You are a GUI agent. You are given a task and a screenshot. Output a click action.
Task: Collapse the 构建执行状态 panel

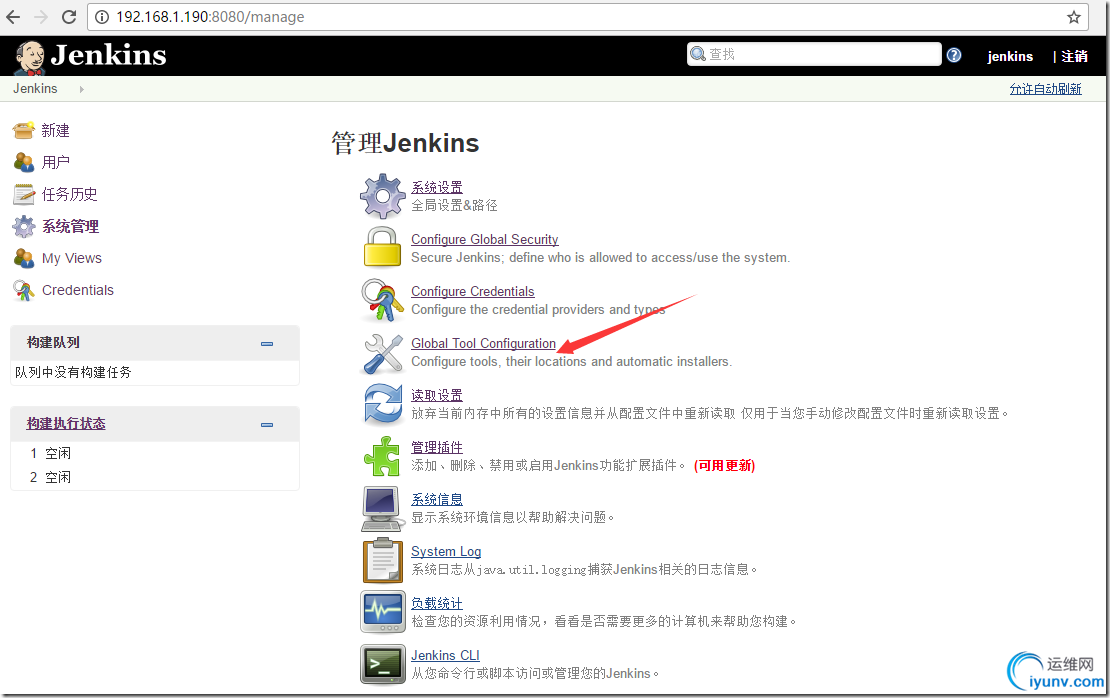[267, 425]
